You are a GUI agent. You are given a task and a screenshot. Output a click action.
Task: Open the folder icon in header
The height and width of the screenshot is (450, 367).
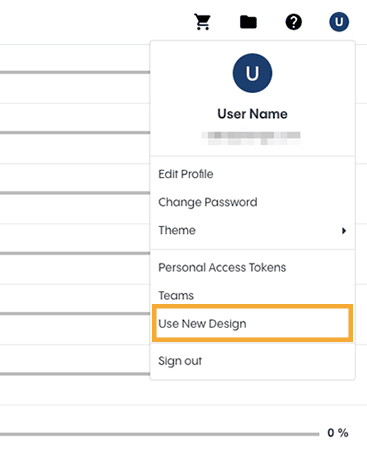coord(248,22)
